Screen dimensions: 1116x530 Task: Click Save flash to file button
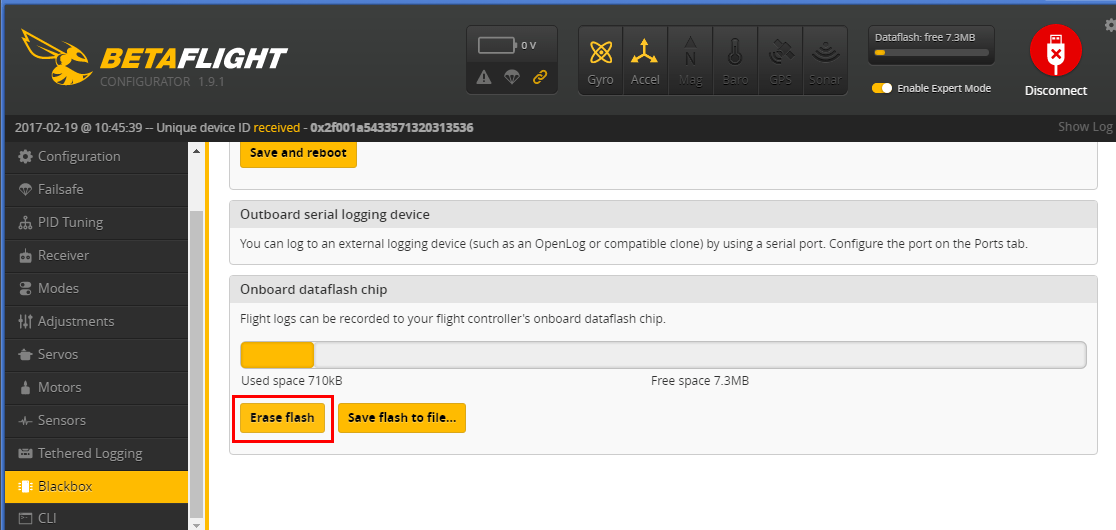point(402,418)
